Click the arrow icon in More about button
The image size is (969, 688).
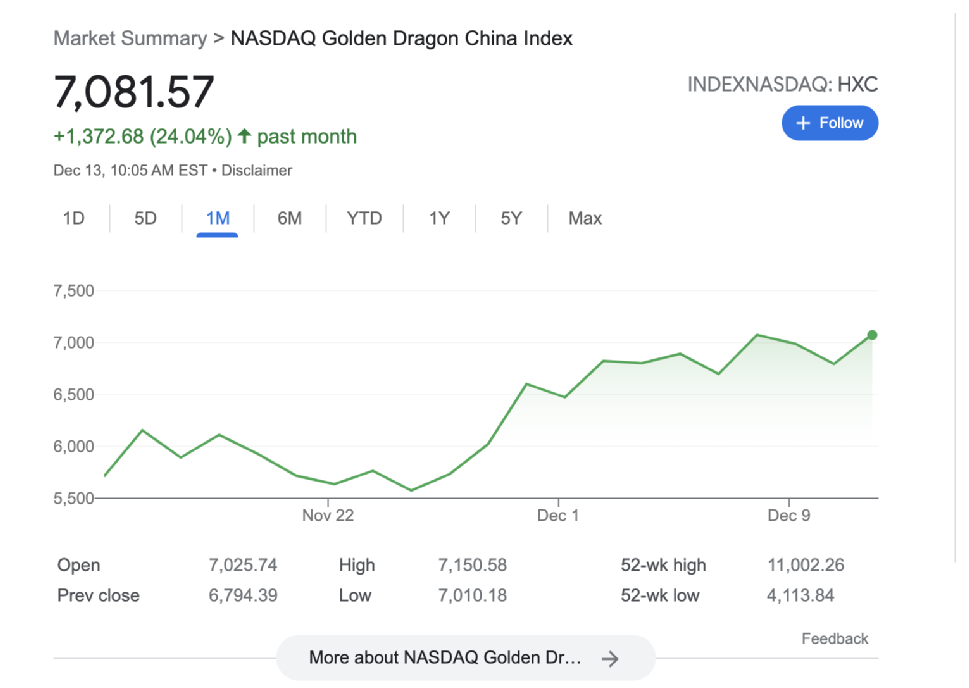(x=610, y=659)
